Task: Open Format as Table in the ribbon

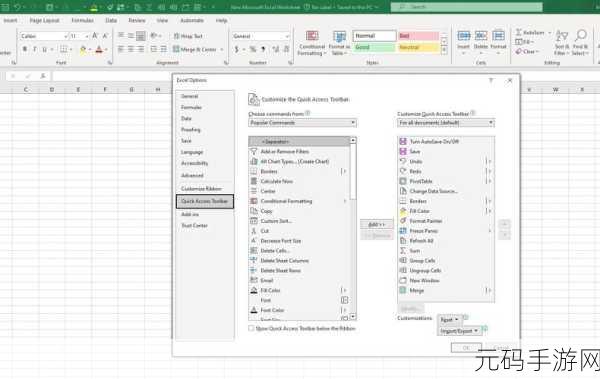Action: (339, 43)
